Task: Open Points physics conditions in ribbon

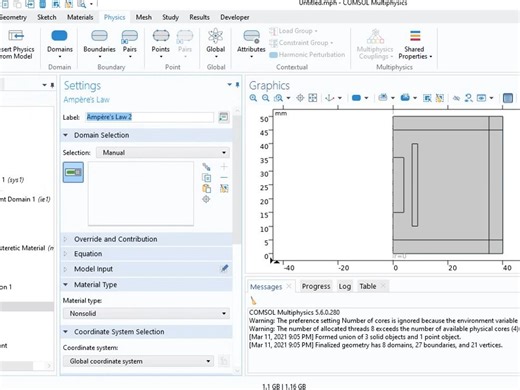Action: [x=161, y=42]
